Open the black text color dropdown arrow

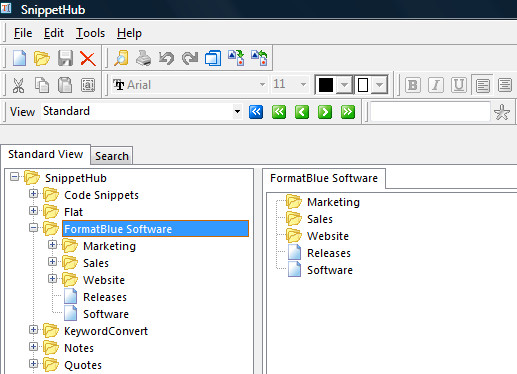point(344,85)
